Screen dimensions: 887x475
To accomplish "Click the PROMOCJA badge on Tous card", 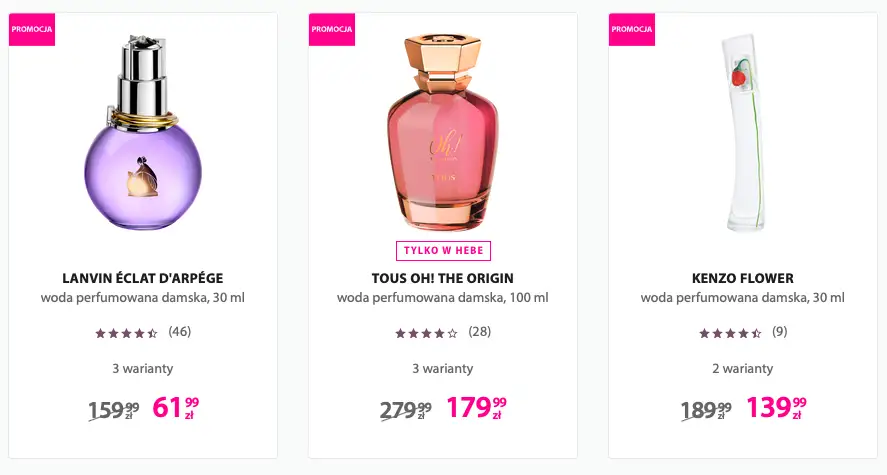I will tap(332, 29).
